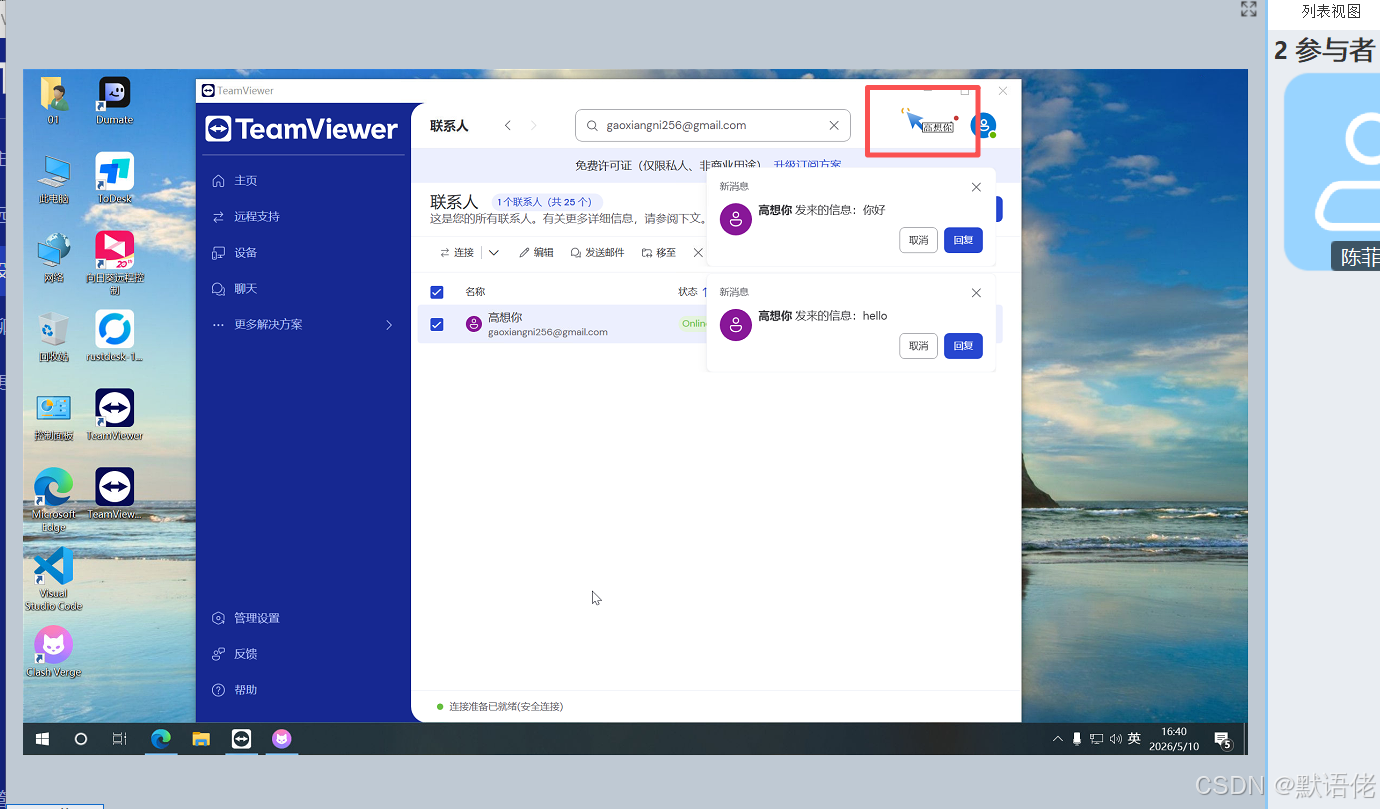Expand 更多解决方案 chevron arrow

pos(389,325)
